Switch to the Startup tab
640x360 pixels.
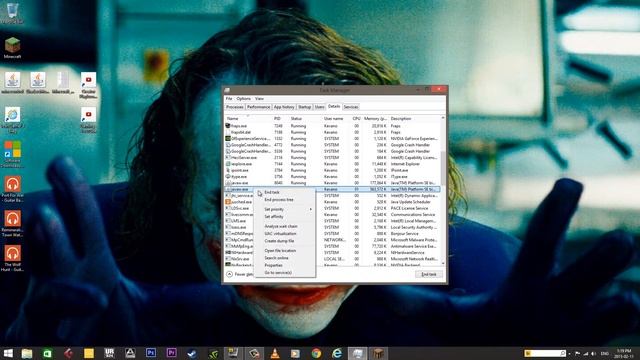click(x=304, y=107)
